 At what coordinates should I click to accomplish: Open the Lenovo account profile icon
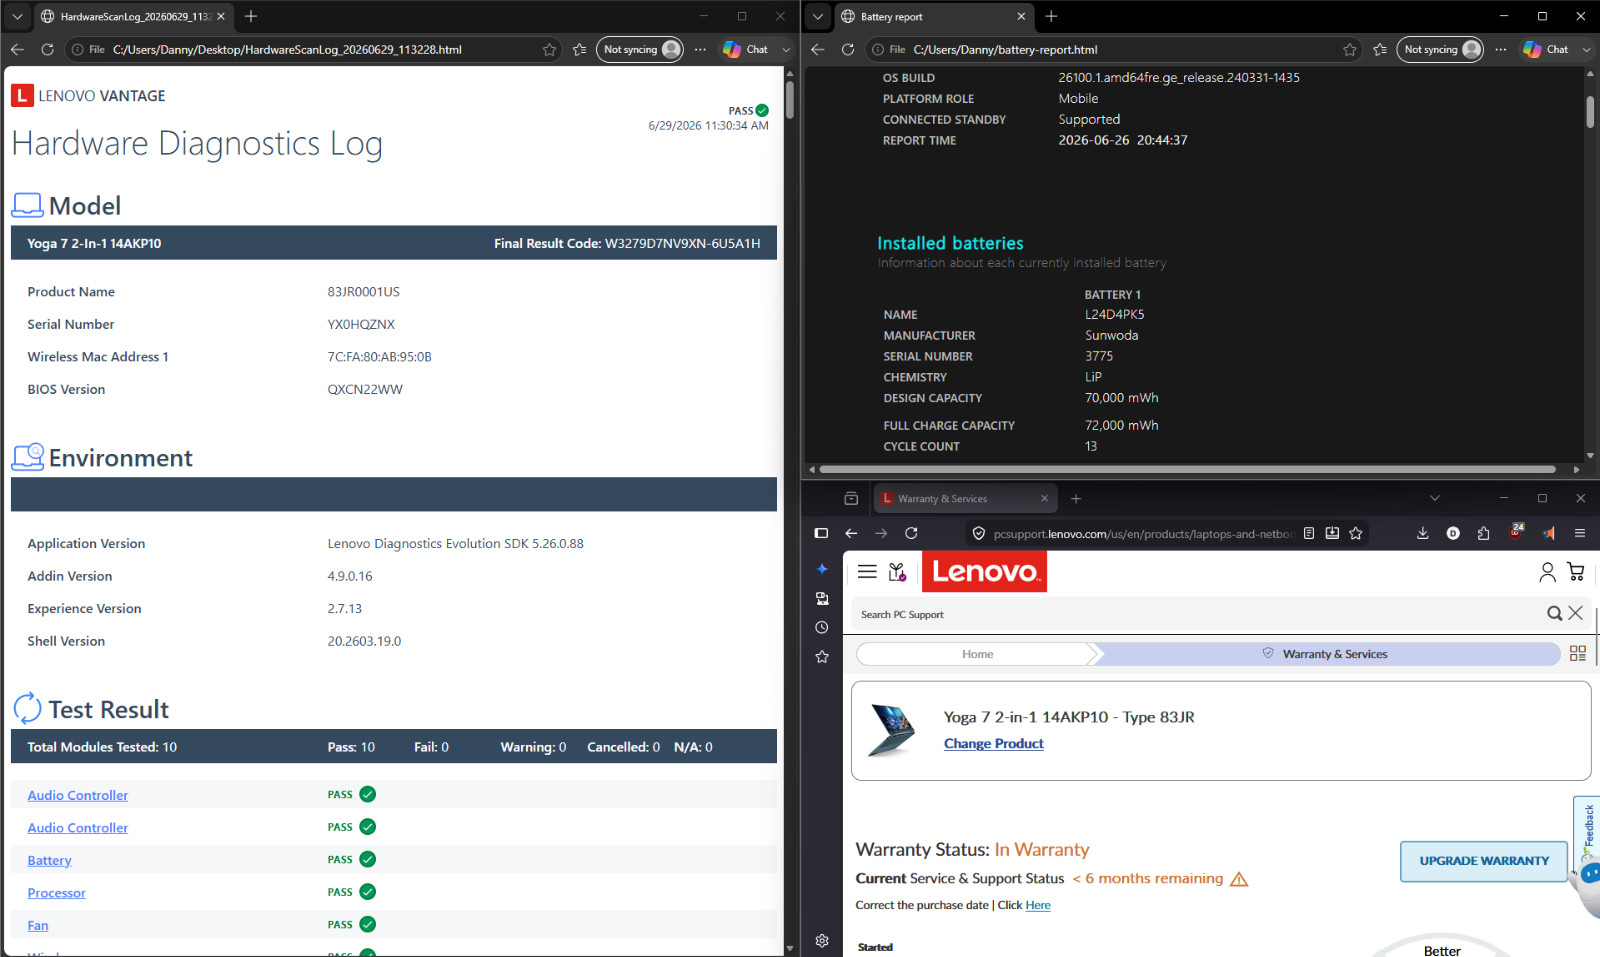click(x=1547, y=572)
